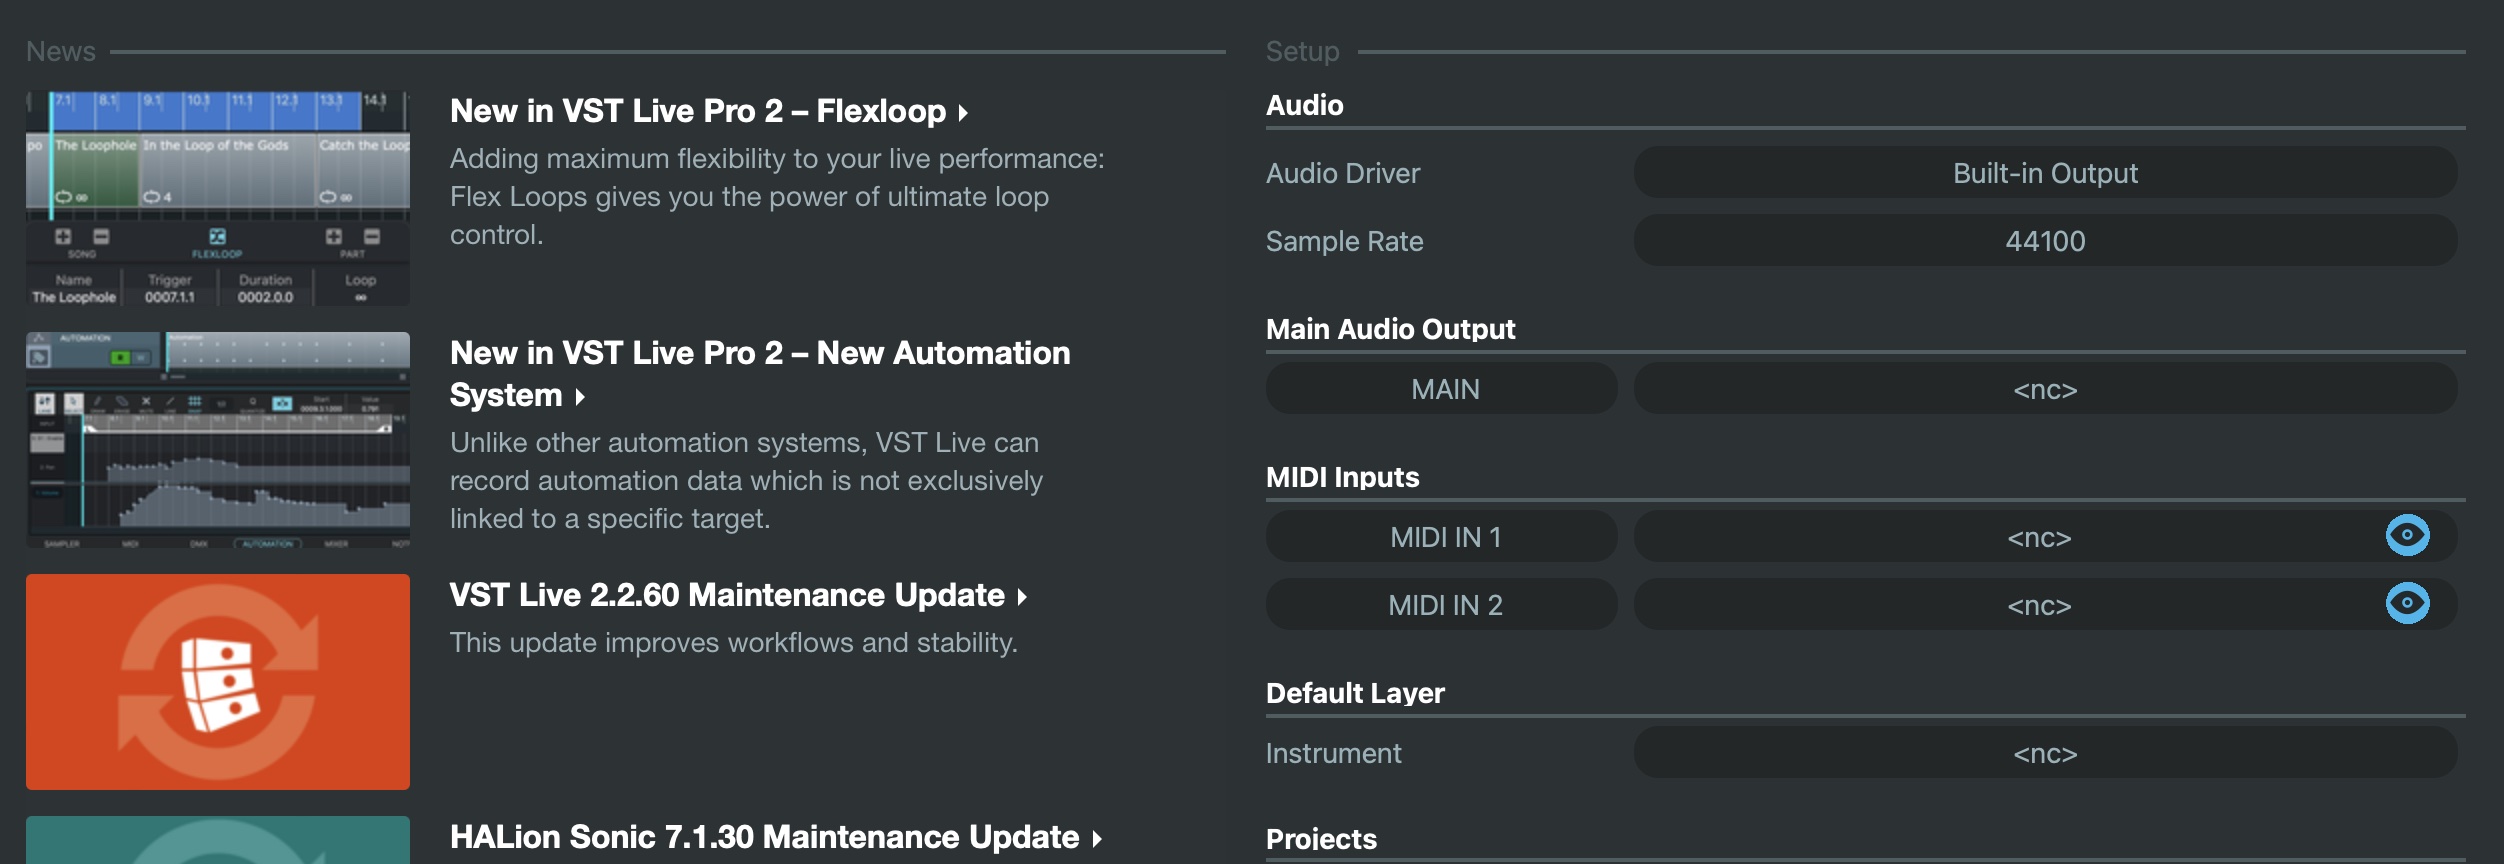Toggle the MIDI IN 2 monitor eye icon
This screenshot has height=864, width=2504.
[x=2407, y=604]
